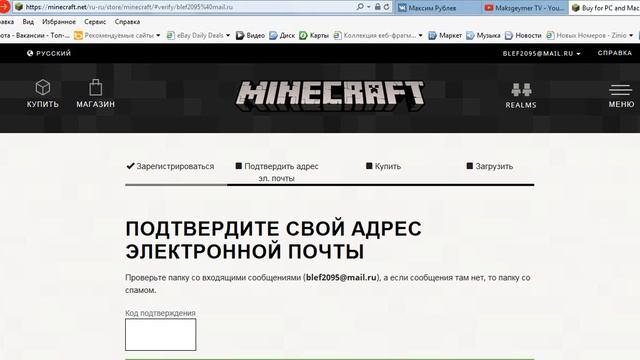Viewport: 640px width, 360px height.
Task: Click the Зарегистрироваться step
Action: 170,166
